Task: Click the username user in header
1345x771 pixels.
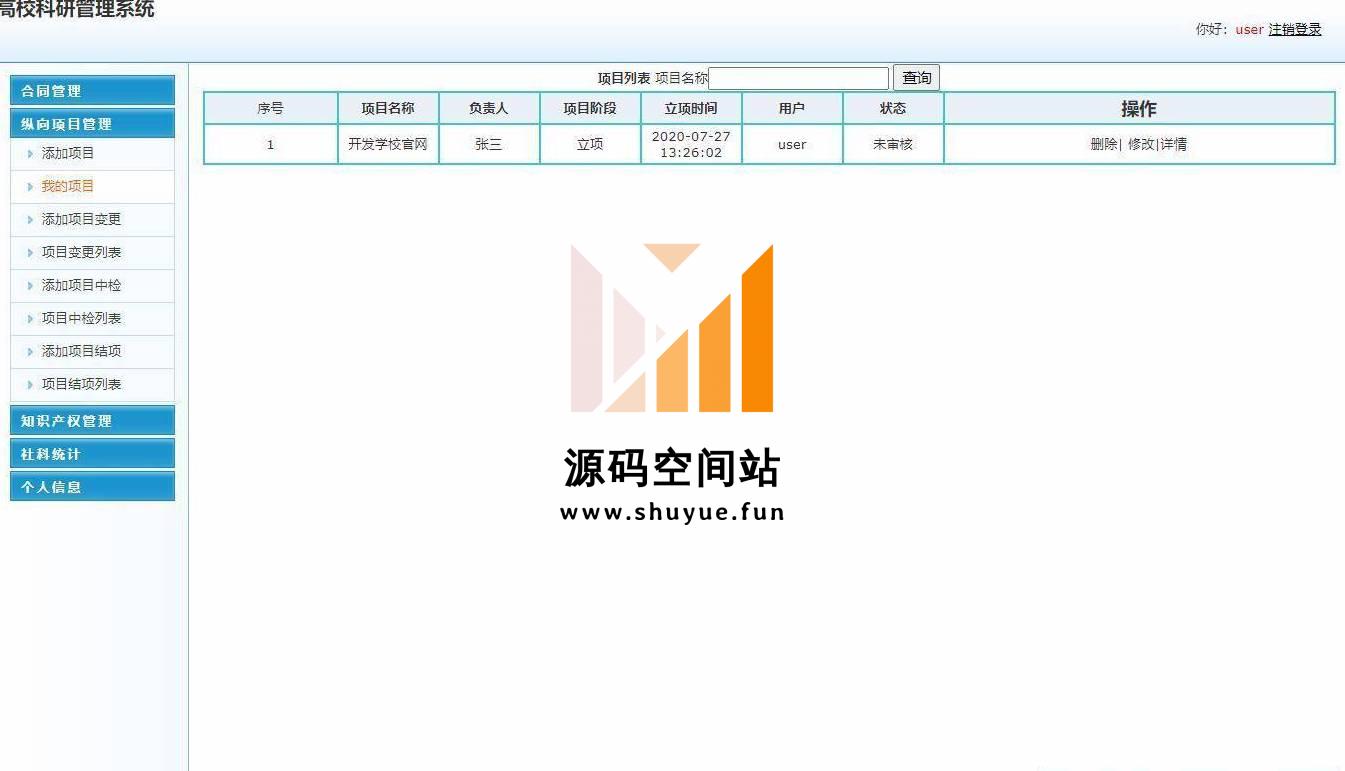Action: pos(1250,30)
